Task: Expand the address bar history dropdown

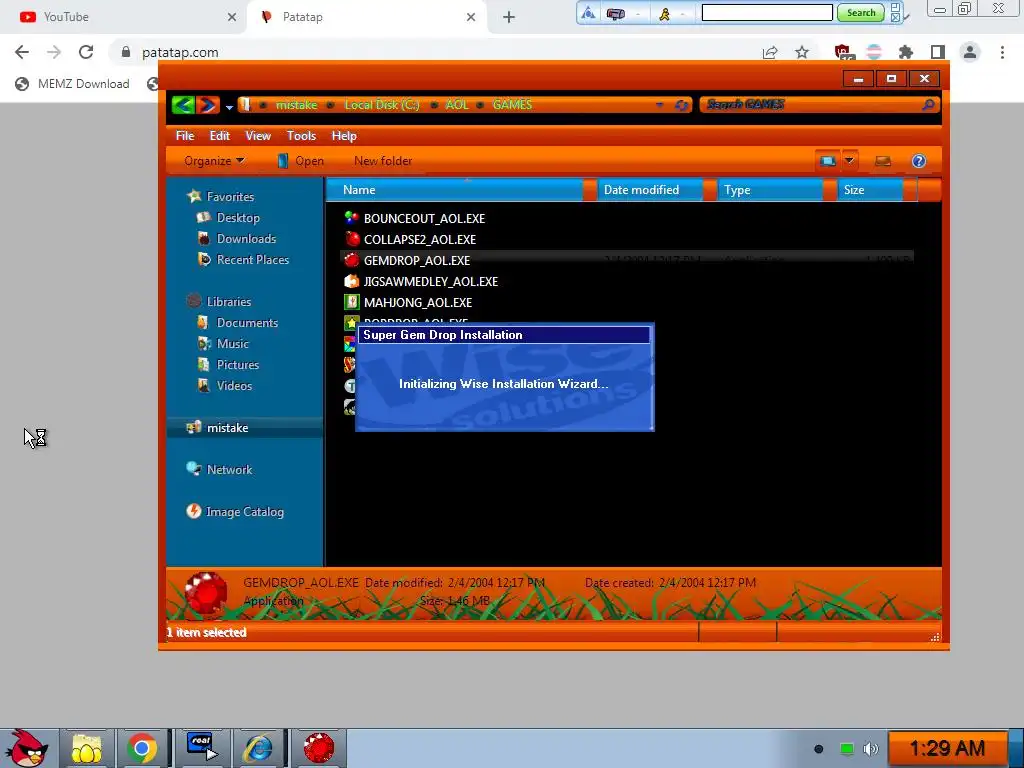Action: pos(660,105)
